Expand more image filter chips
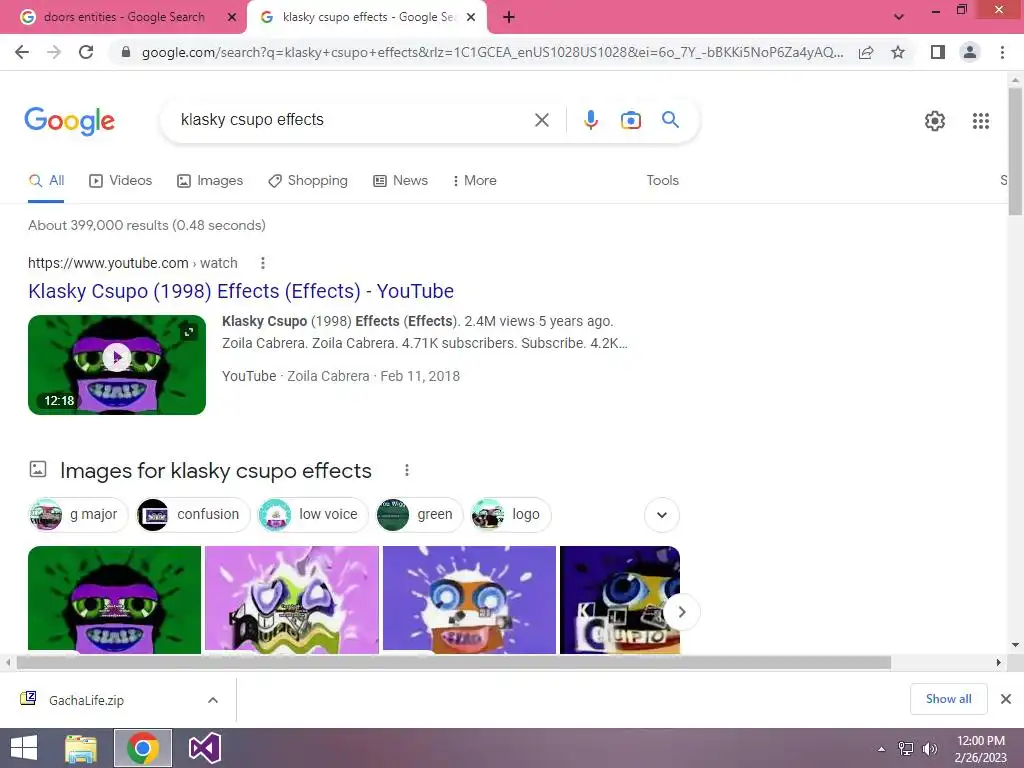1024x768 pixels. [x=662, y=515]
